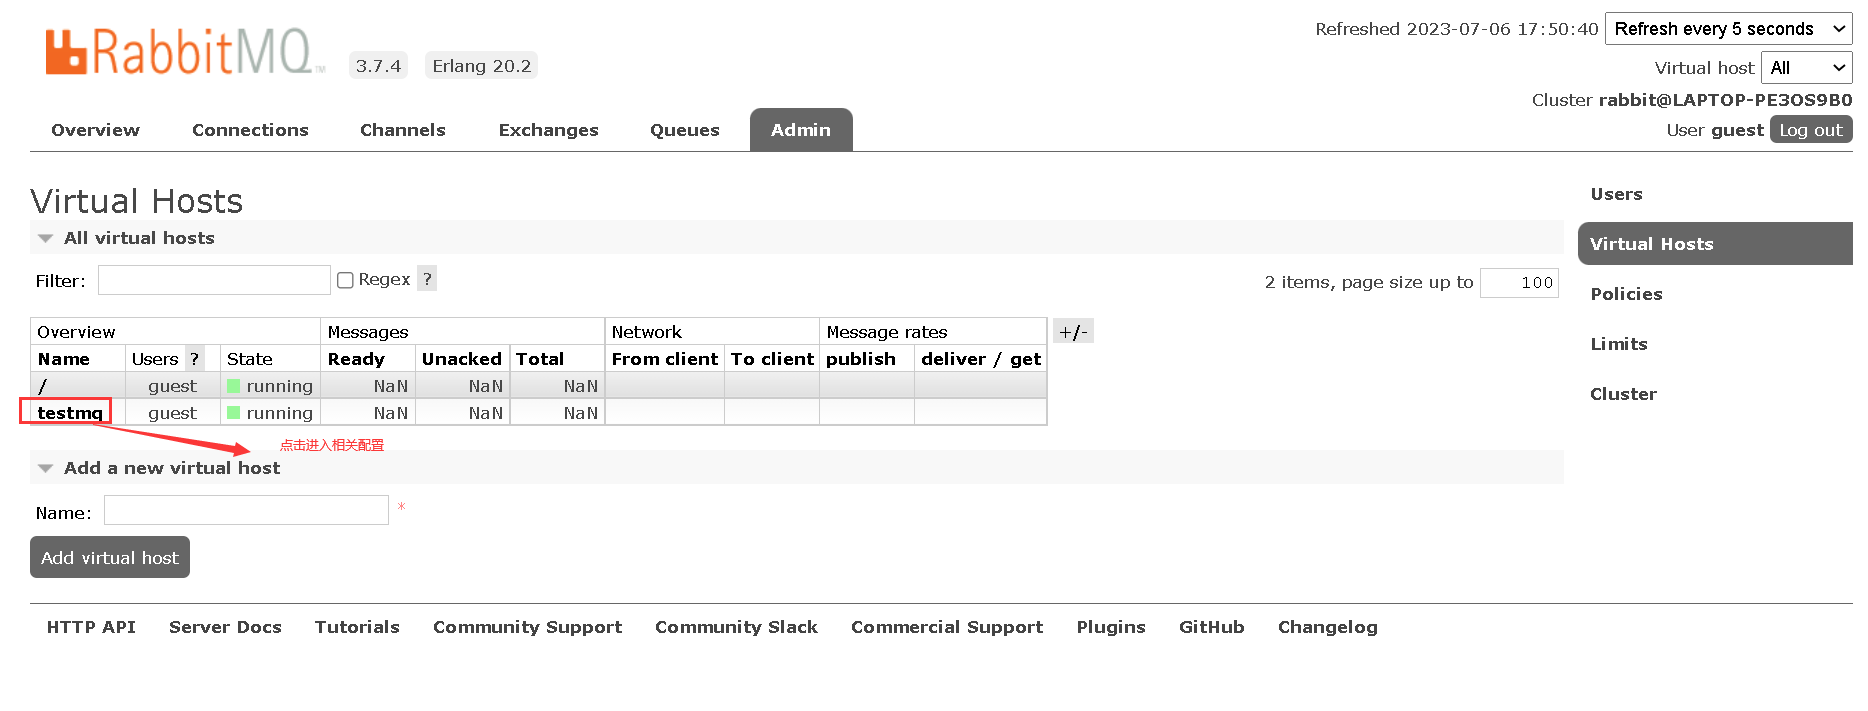Open the testmq virtual host

70,413
